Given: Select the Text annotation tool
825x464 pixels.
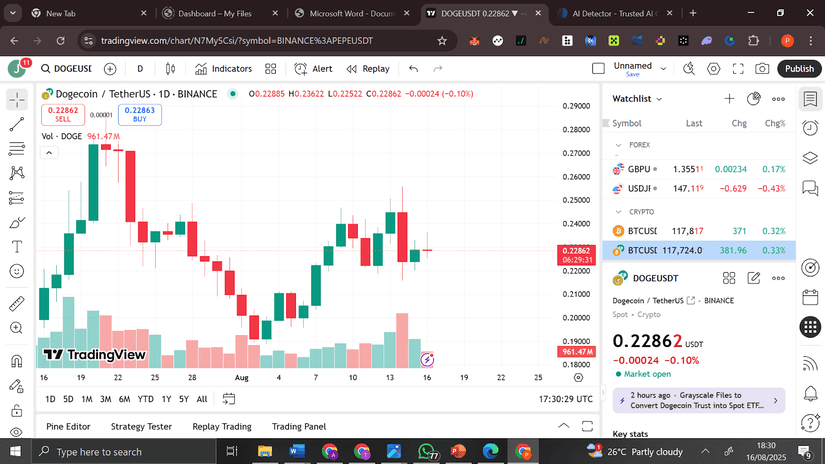Looking at the screenshot, I should click(17, 247).
